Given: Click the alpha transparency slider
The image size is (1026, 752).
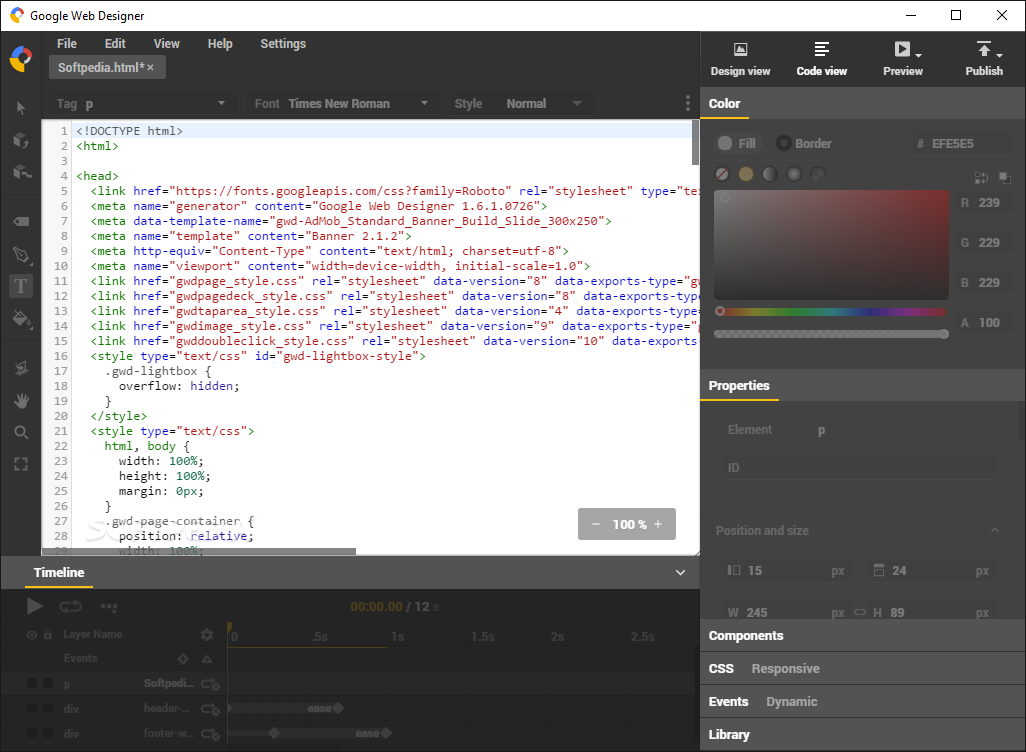Looking at the screenshot, I should pos(831,334).
